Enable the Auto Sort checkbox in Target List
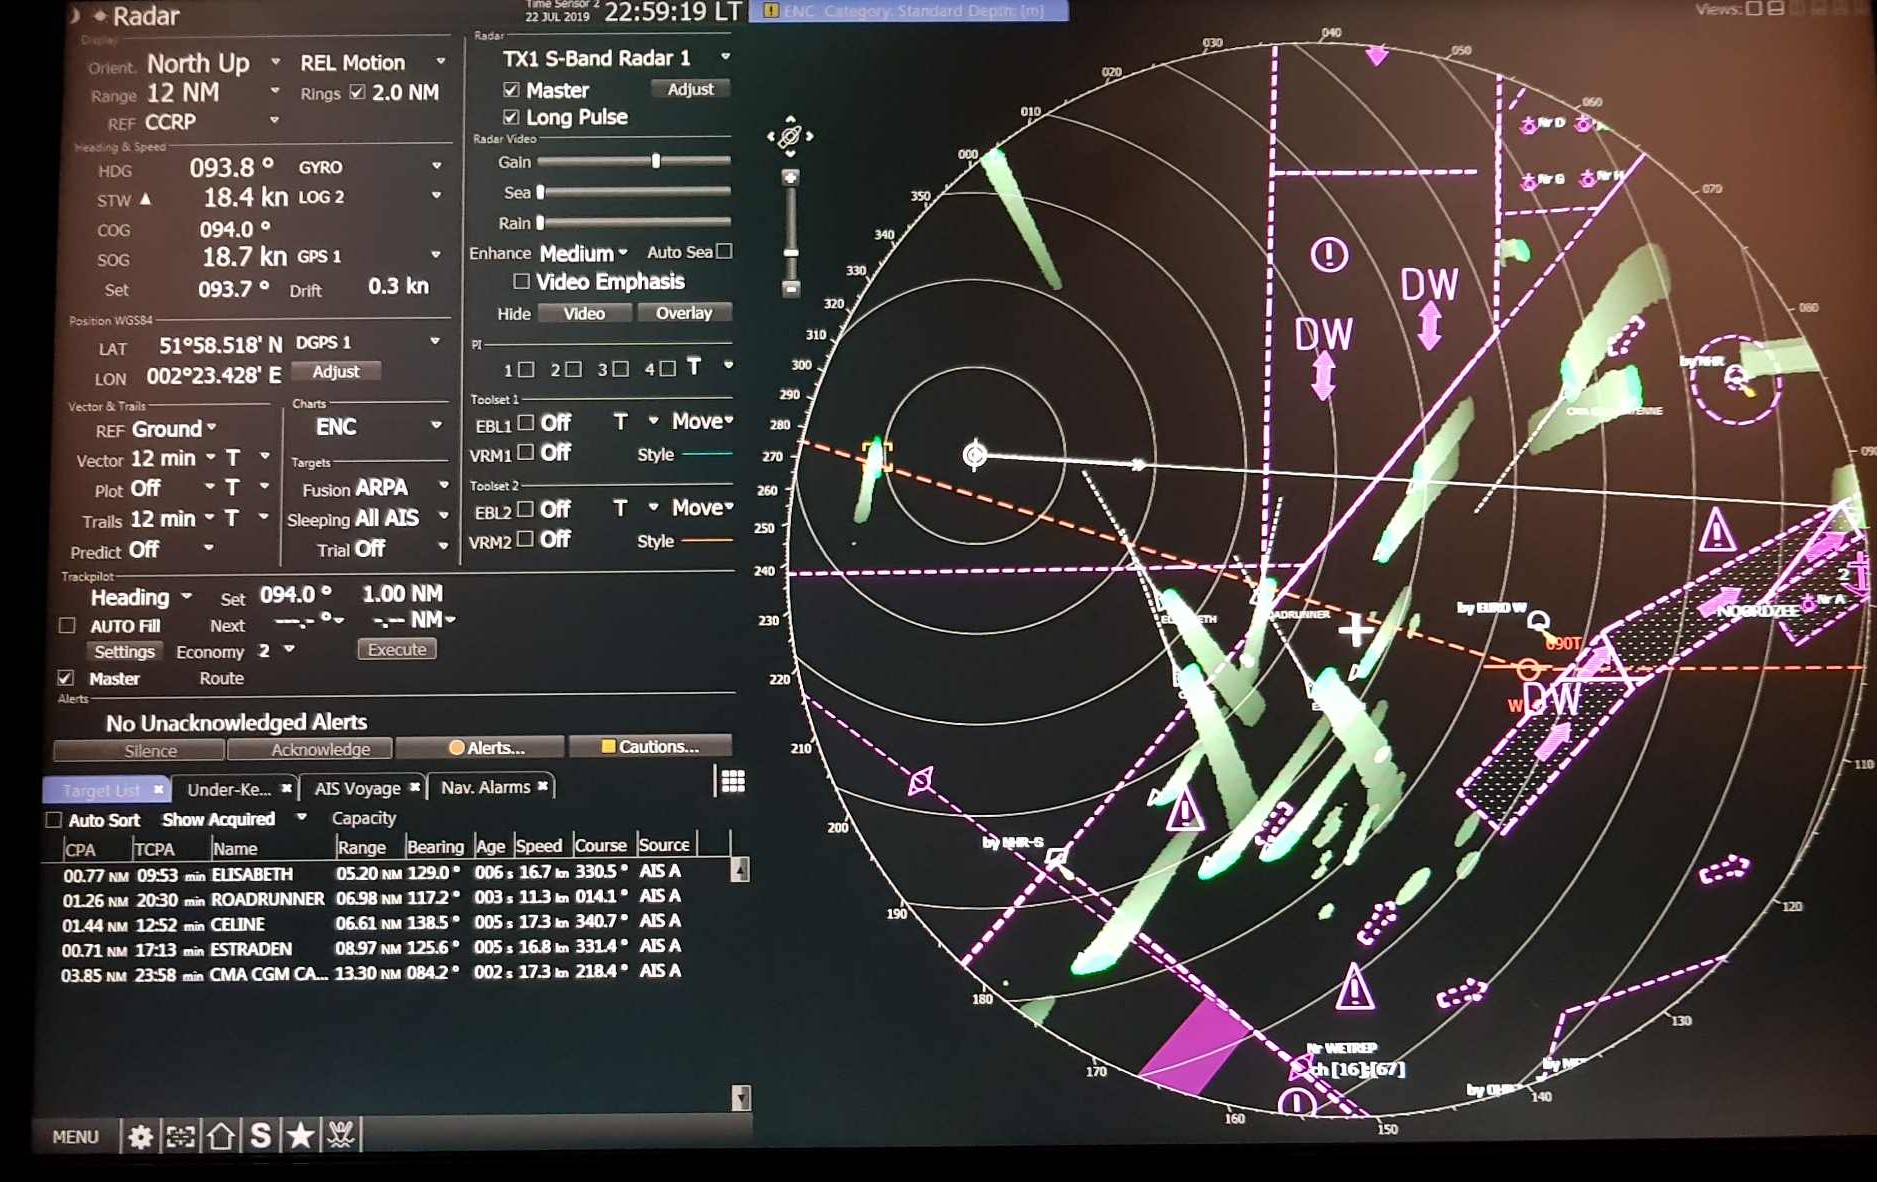Image resolution: width=1878 pixels, height=1182 pixels. [53, 819]
